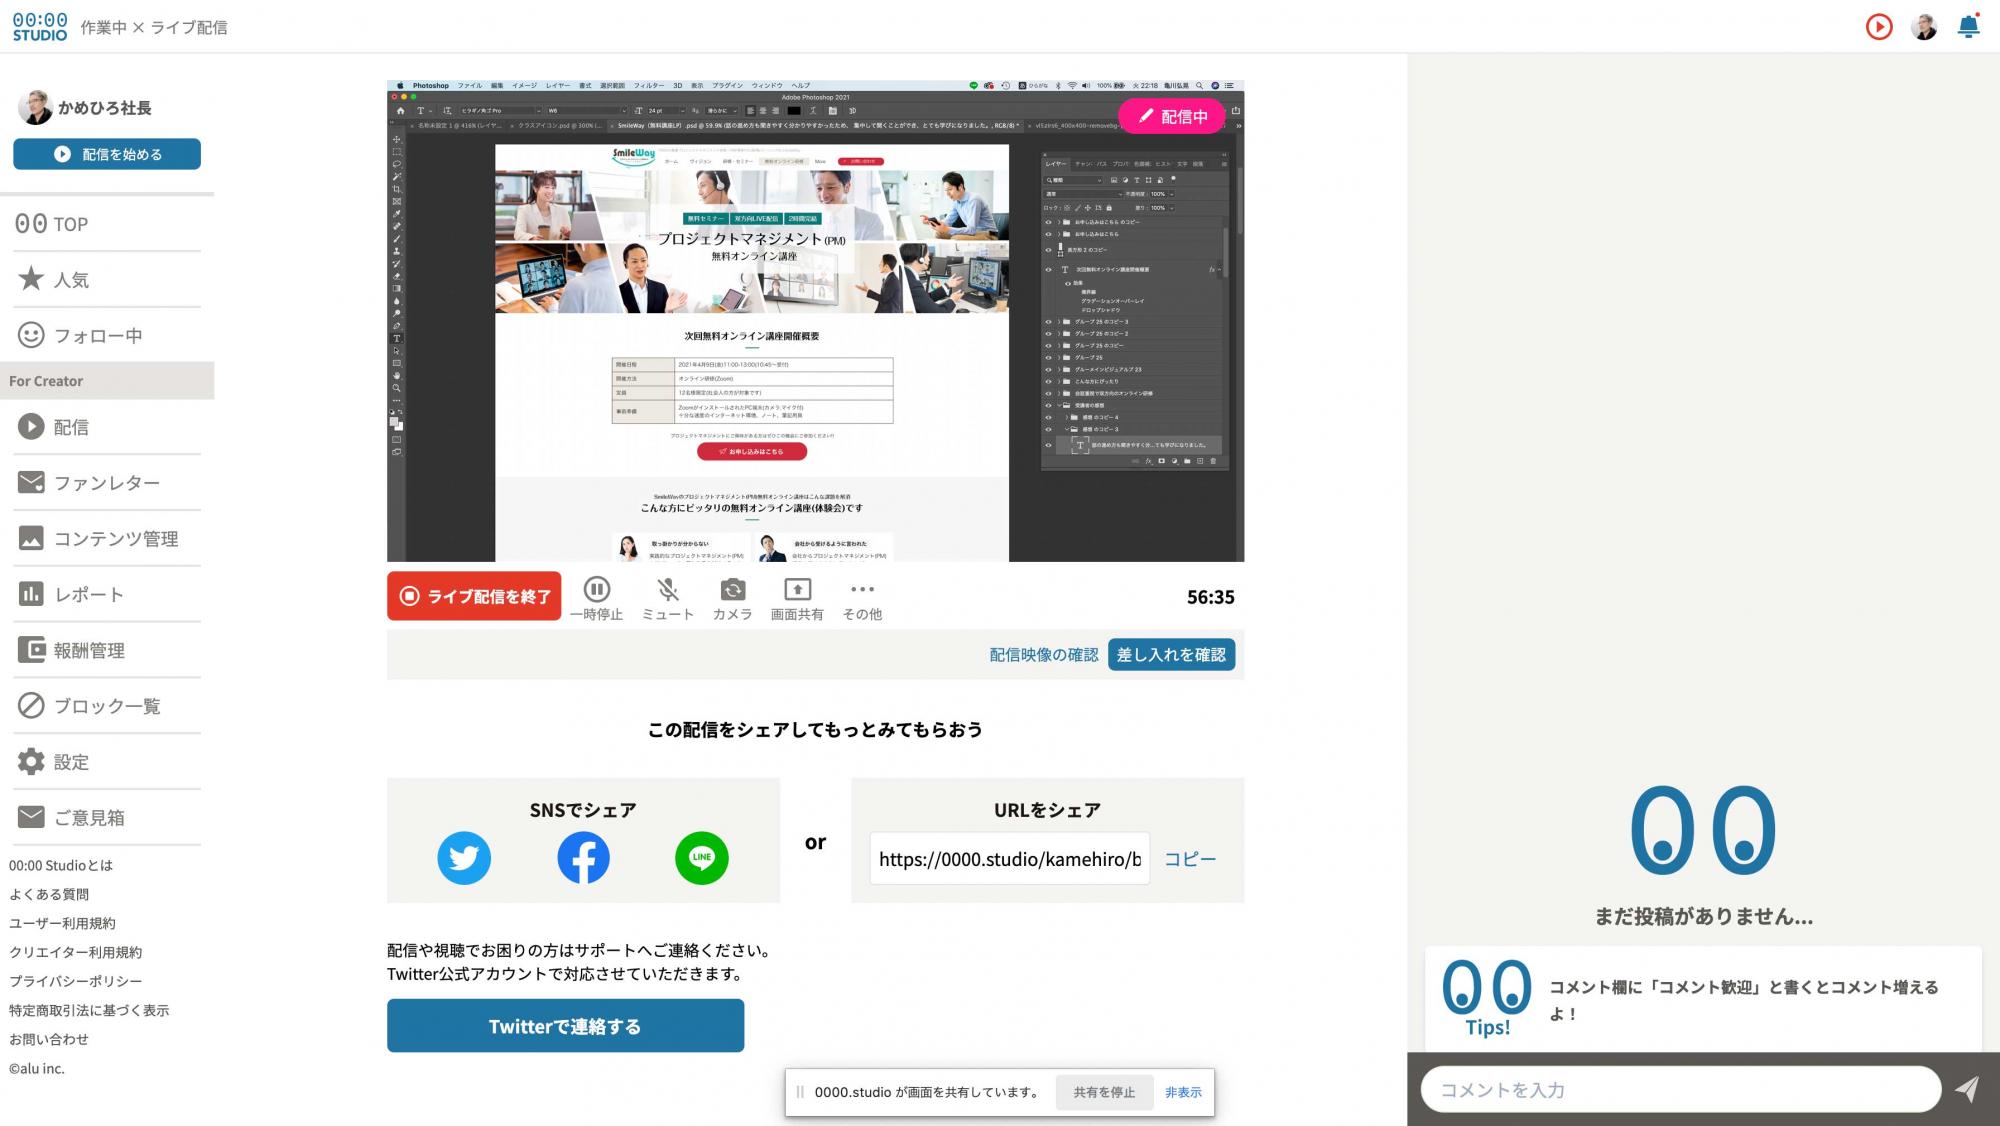Pause the stream with 一時停止

click(x=596, y=599)
